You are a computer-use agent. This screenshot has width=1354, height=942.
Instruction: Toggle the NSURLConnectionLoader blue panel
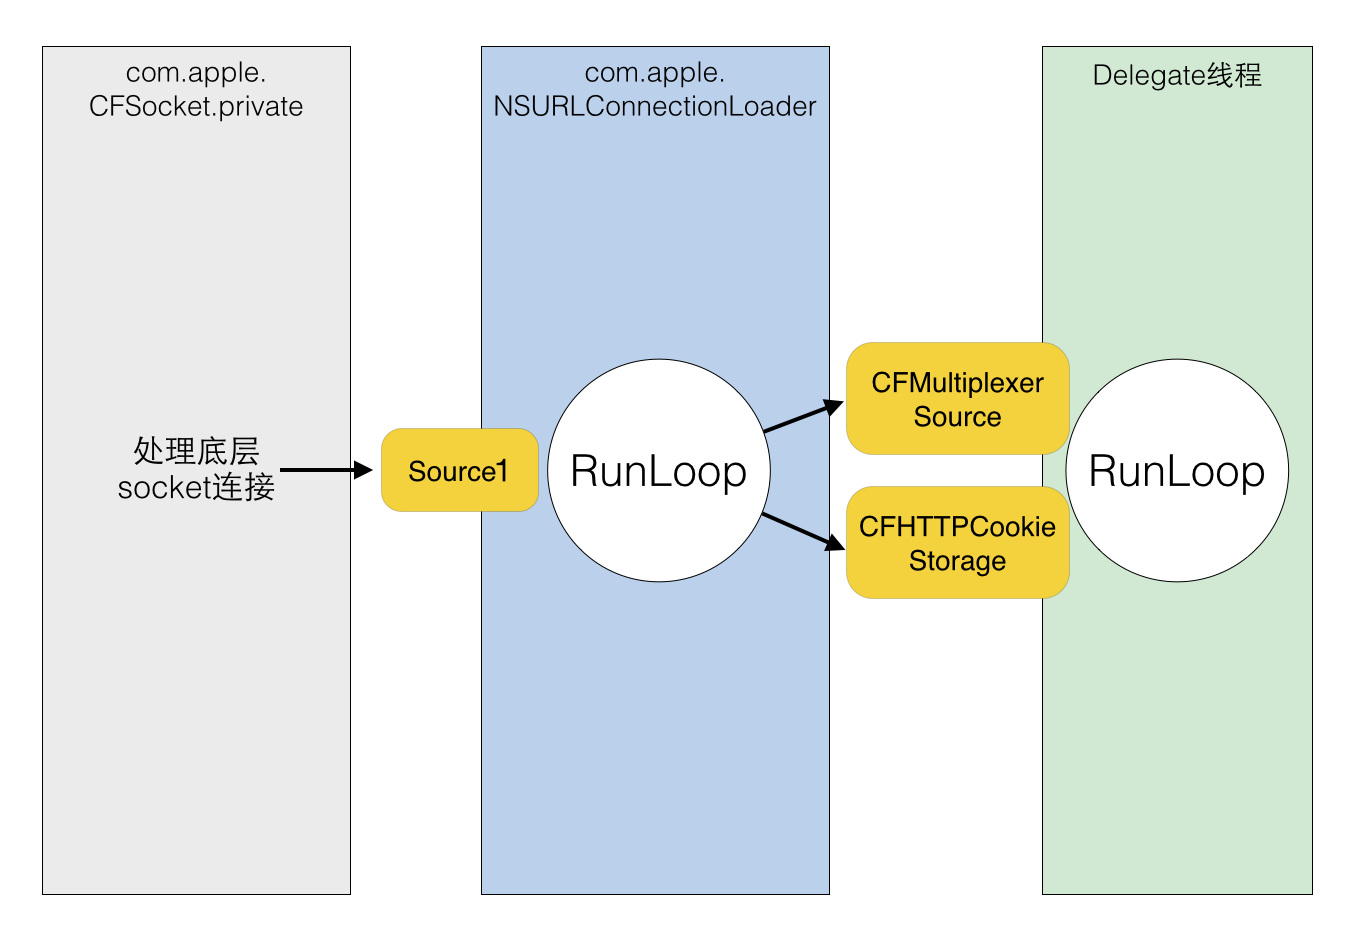pos(655,750)
